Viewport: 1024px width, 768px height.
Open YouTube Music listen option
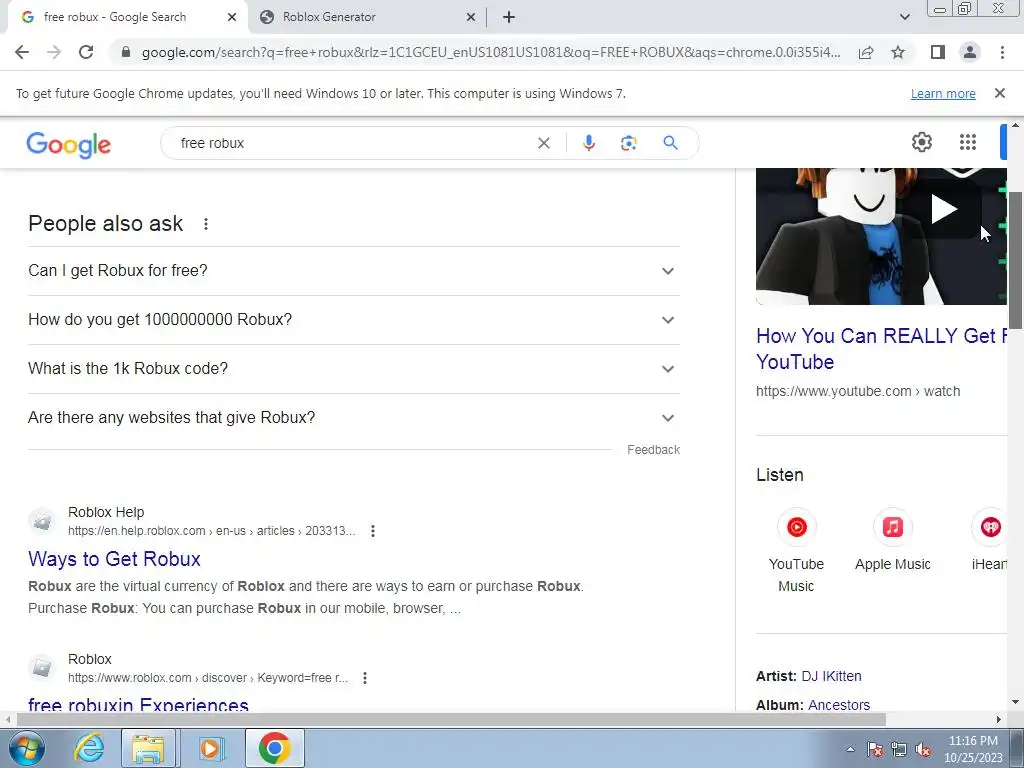click(796, 551)
